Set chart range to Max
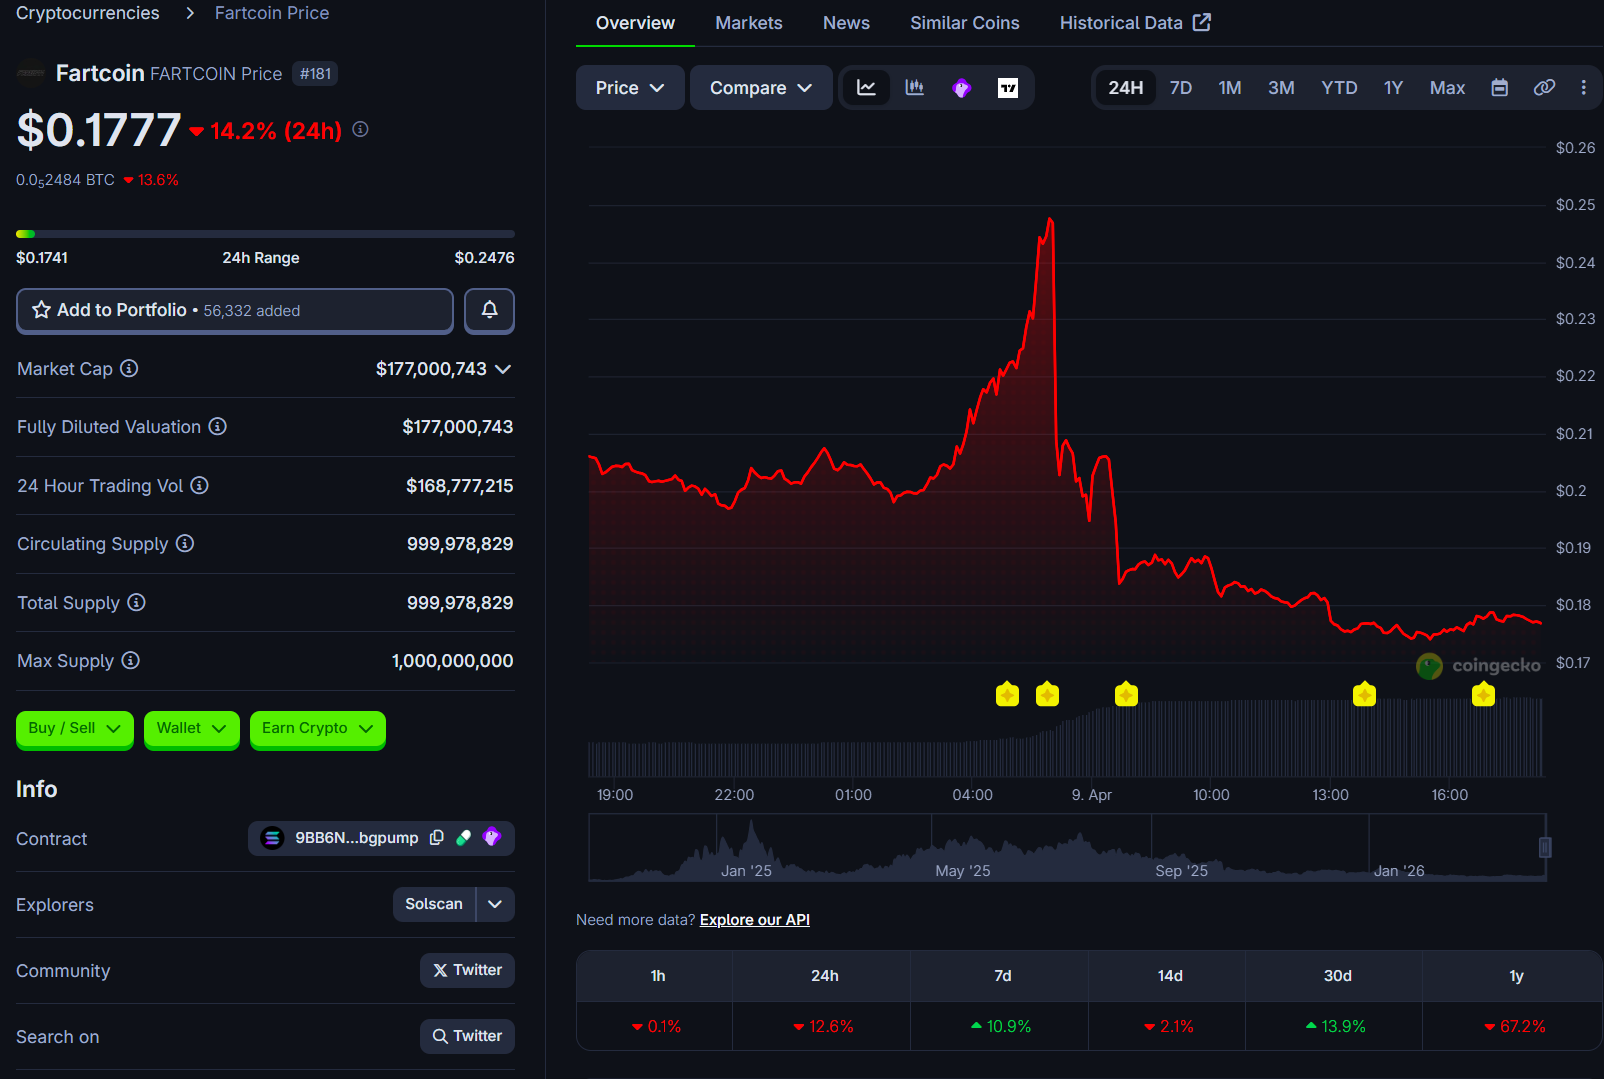This screenshot has width=1604, height=1079. coord(1446,88)
